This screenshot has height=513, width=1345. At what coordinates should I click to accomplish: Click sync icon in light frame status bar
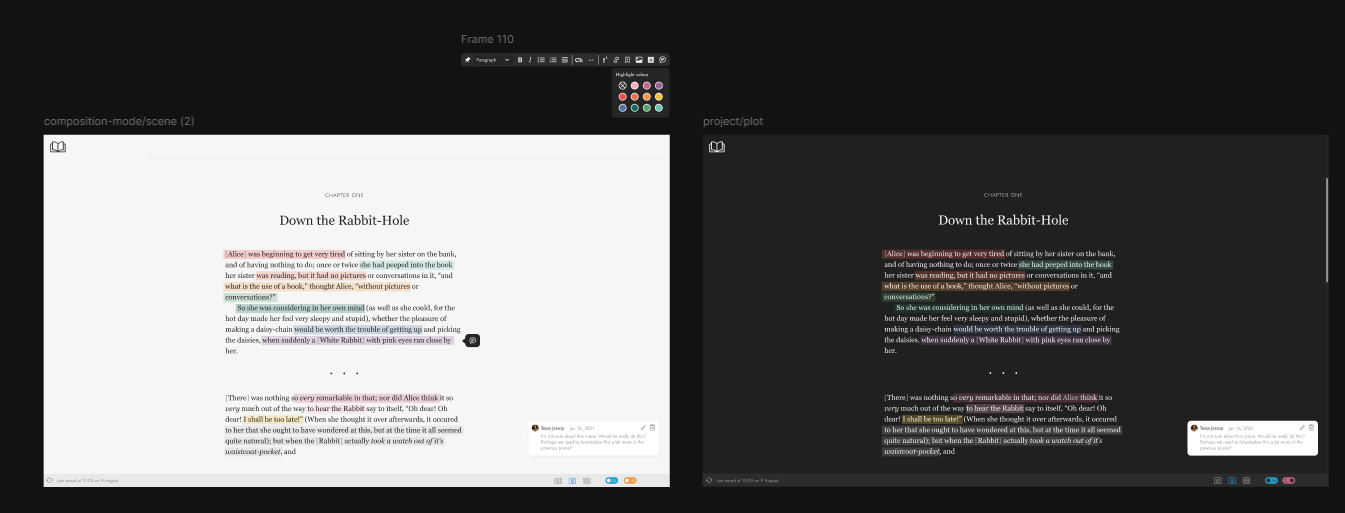pos(50,480)
